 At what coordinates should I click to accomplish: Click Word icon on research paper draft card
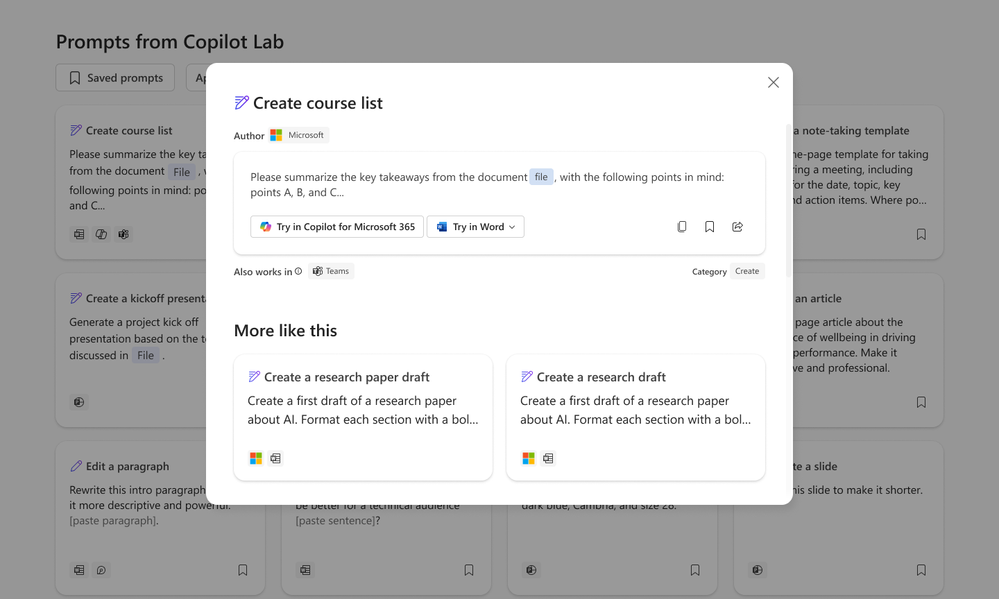coord(275,458)
